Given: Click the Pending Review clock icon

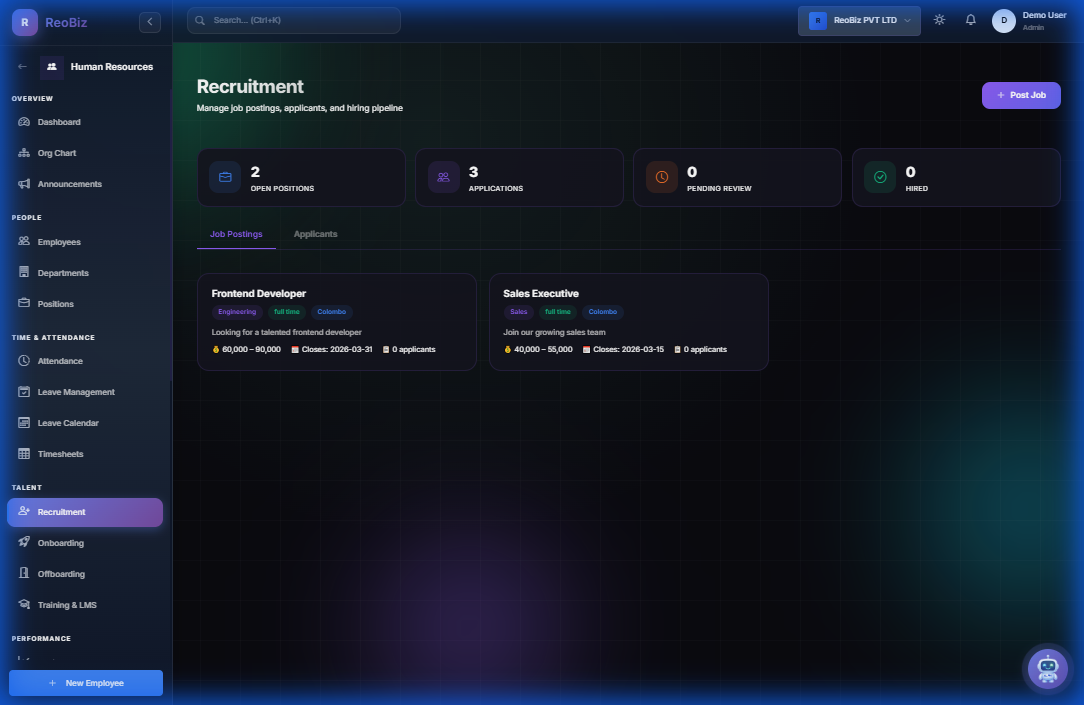Looking at the screenshot, I should click(661, 177).
